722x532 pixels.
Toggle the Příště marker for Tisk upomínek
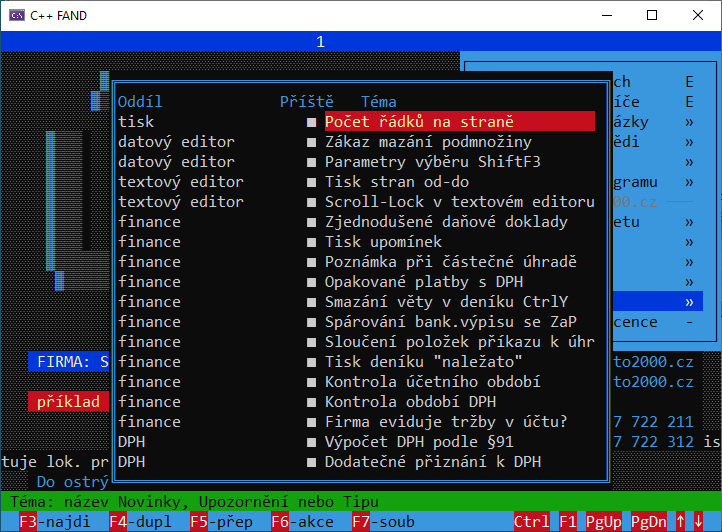click(x=312, y=242)
